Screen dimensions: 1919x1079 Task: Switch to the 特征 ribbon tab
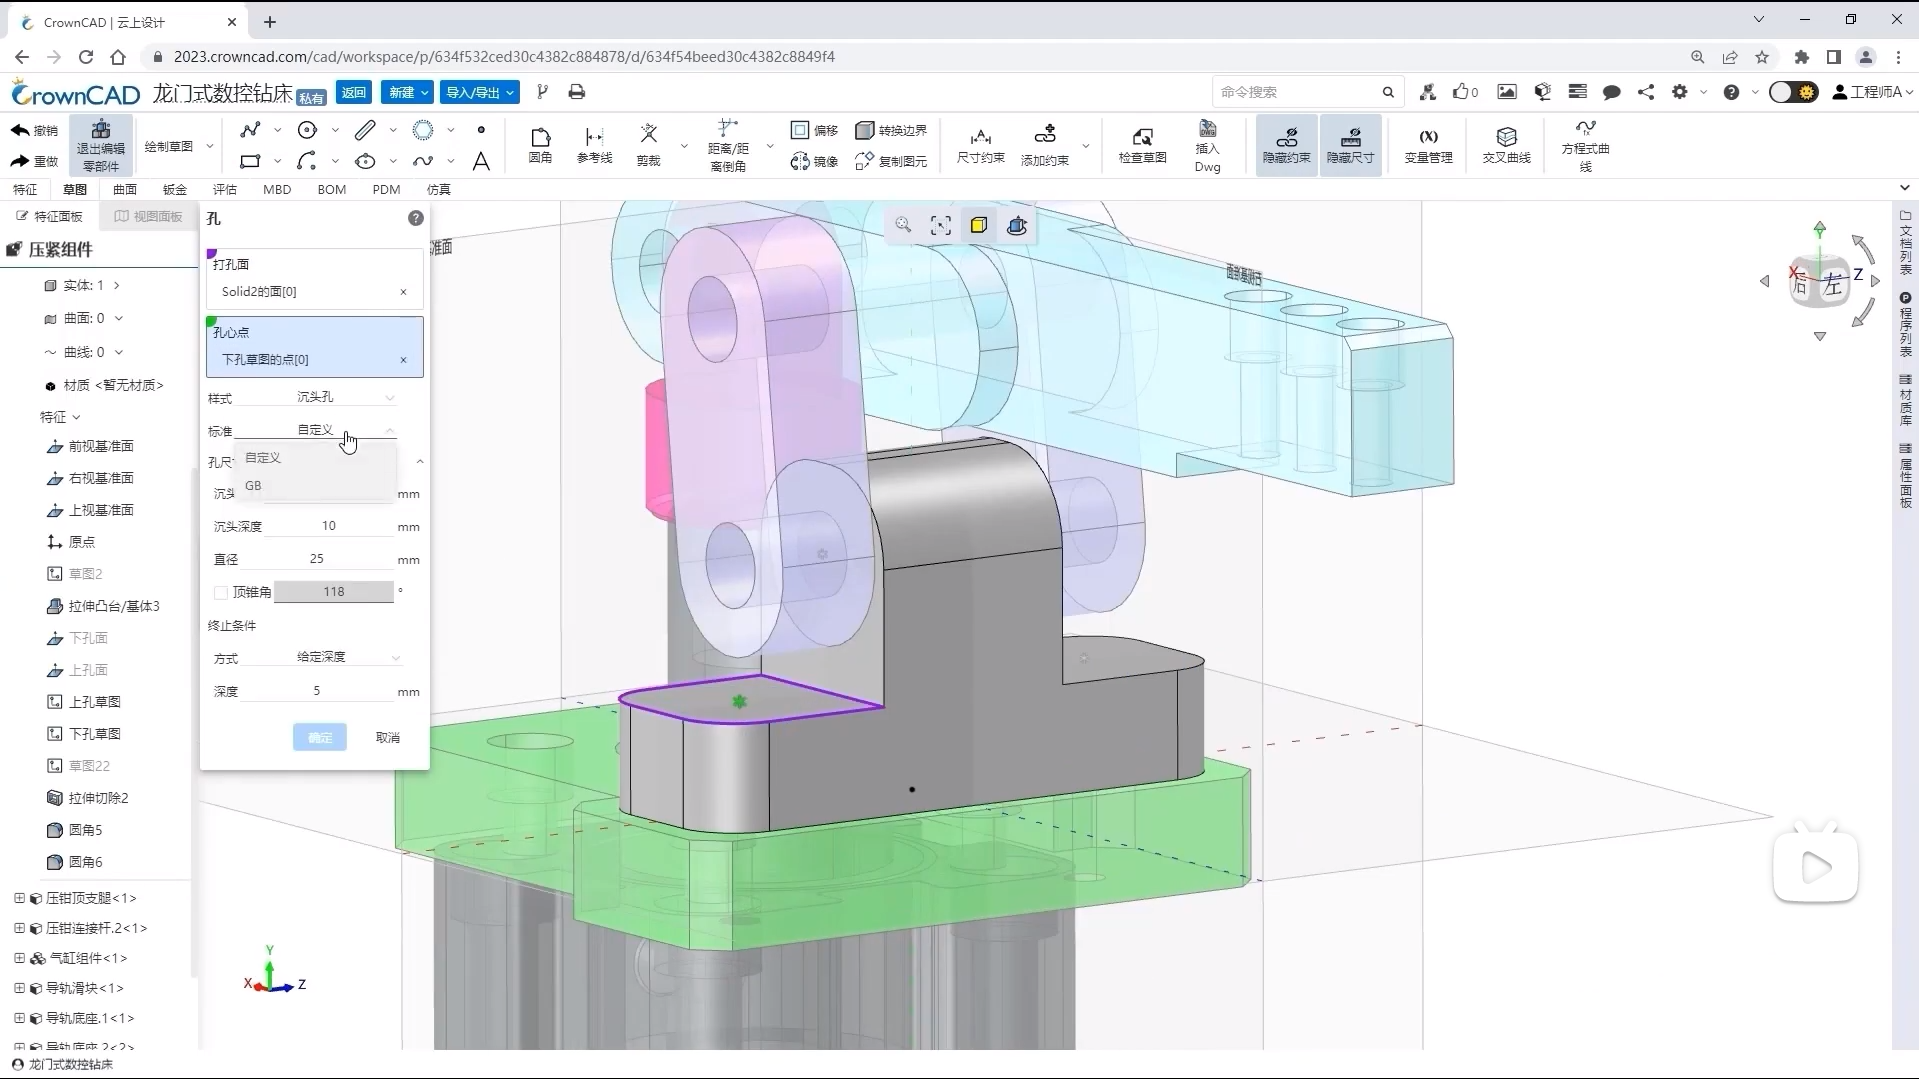pyautogui.click(x=24, y=189)
